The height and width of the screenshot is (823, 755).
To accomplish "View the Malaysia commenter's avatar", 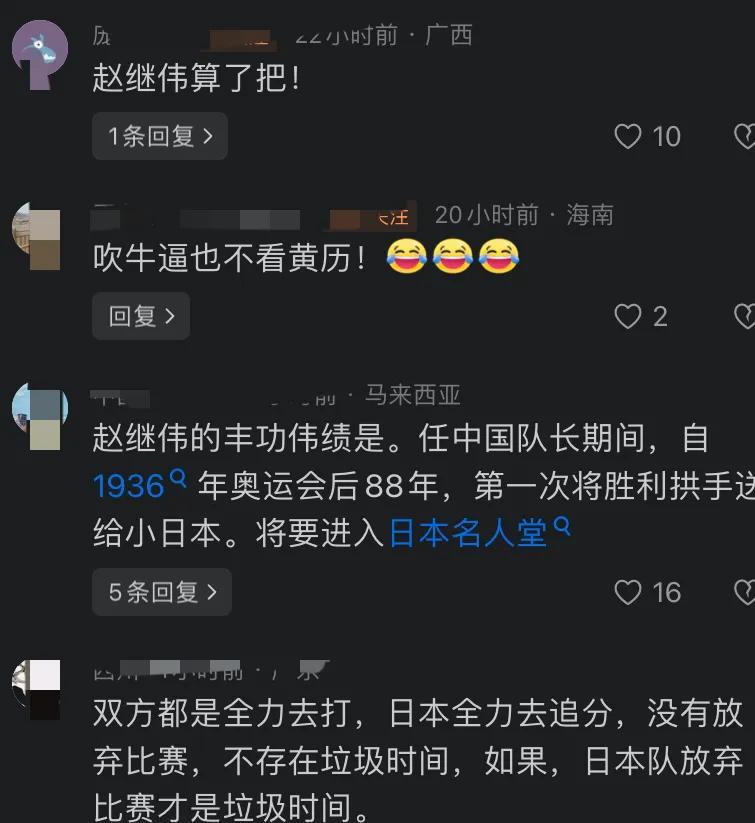I will (x=40, y=416).
